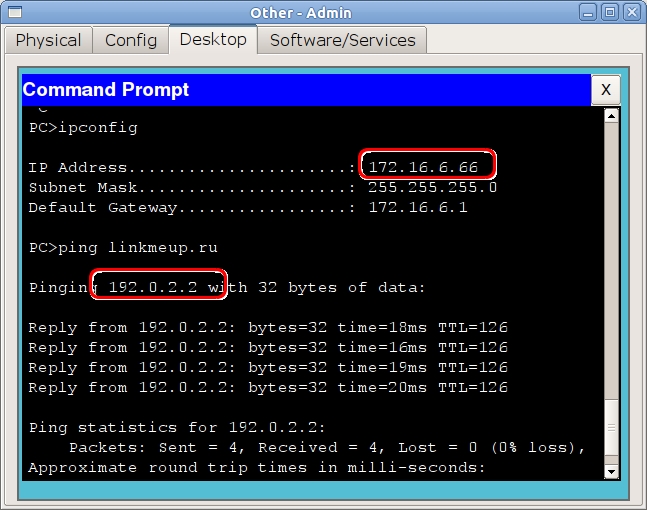Click the scrollbar up arrow

612,115
